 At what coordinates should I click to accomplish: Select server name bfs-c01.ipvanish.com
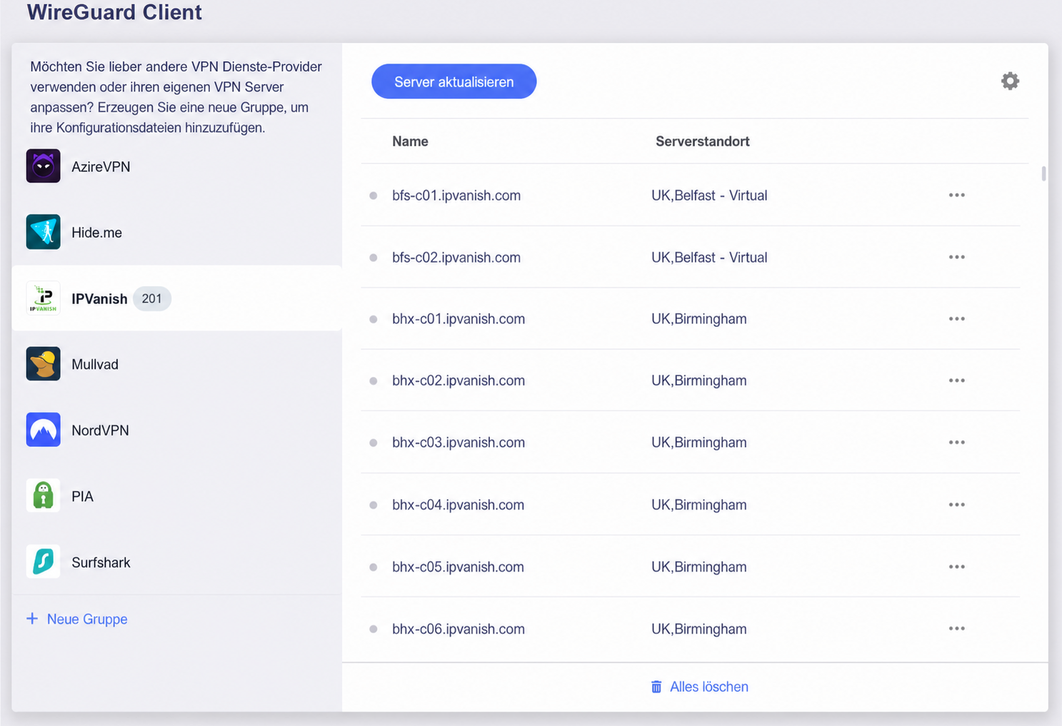456,196
